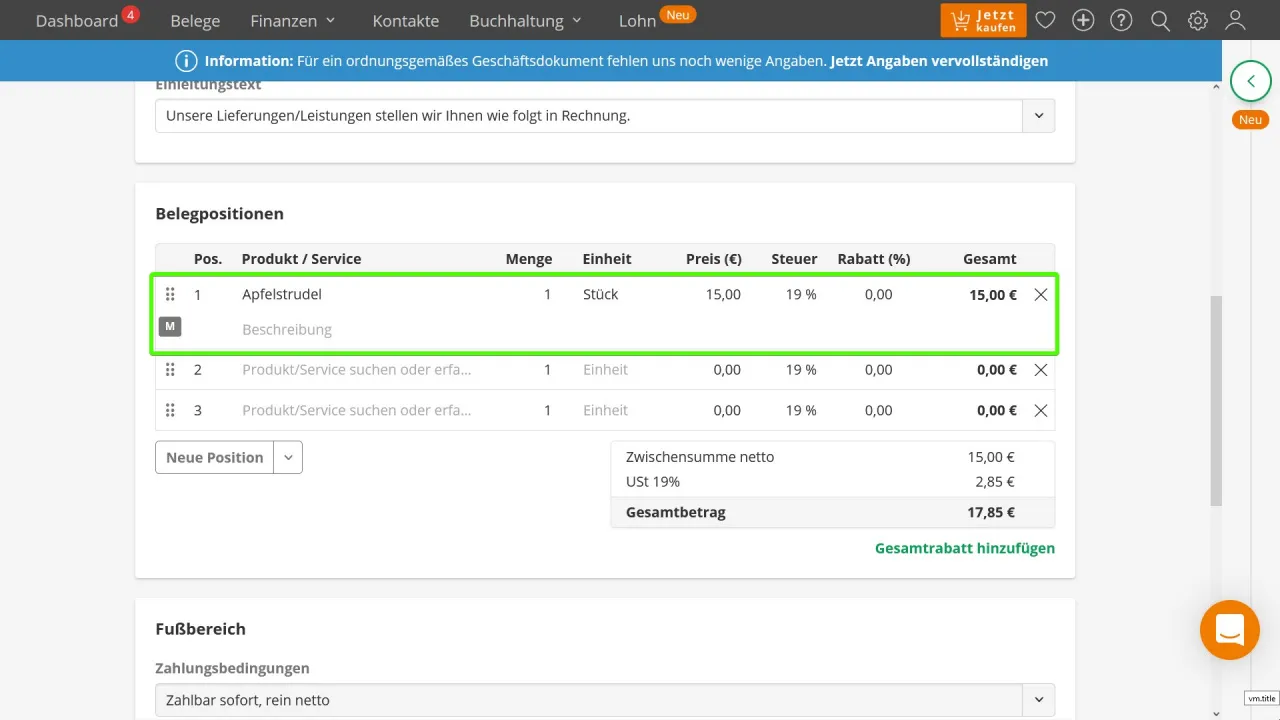This screenshot has width=1280, height=720.
Task: Expand Zahlungsbedingungen dropdown
Action: tap(1038, 700)
